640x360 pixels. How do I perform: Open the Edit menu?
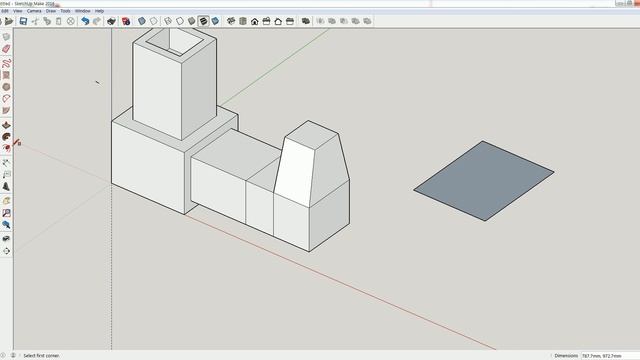point(4,11)
